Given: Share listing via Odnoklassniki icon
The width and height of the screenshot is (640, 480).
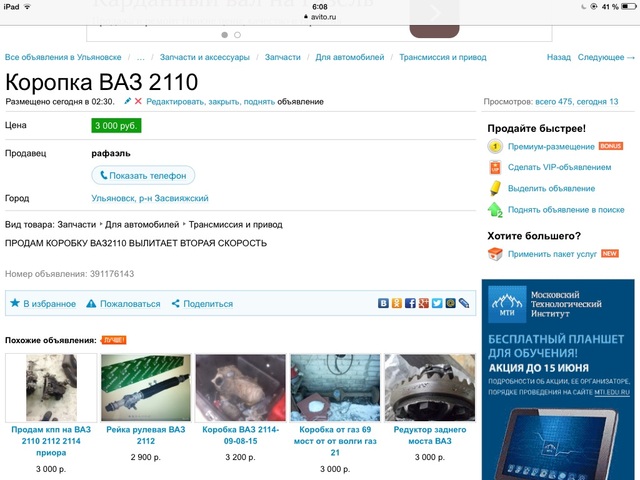Looking at the screenshot, I should tap(397, 303).
